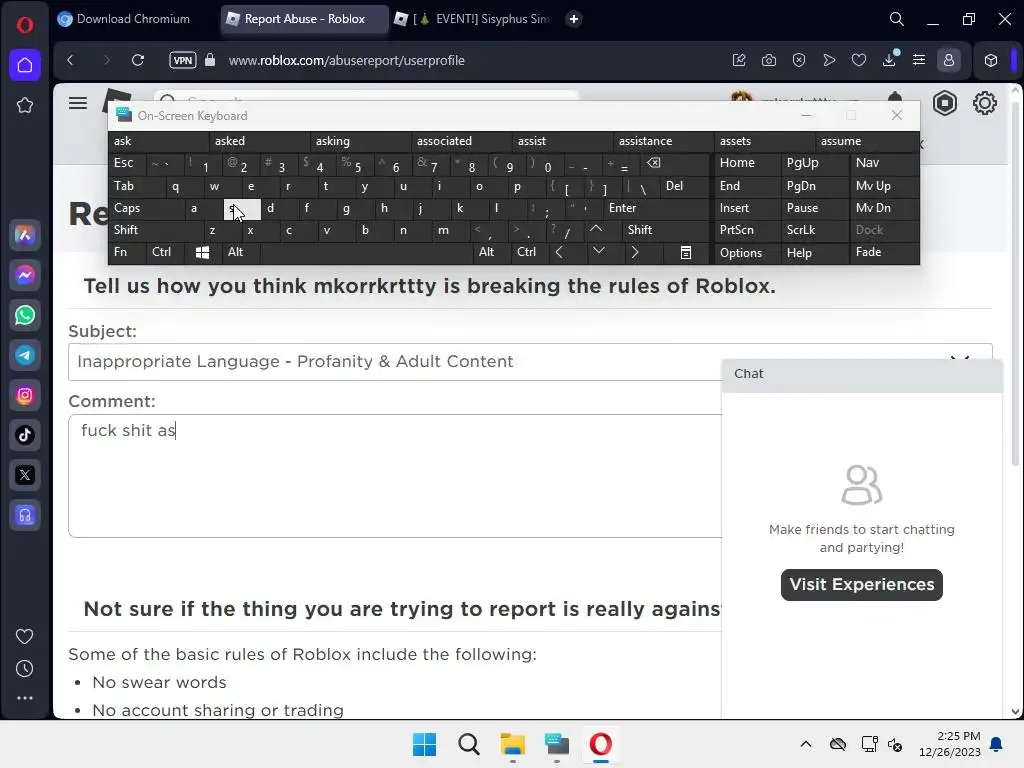Open X (Twitter) in the sidebar
This screenshot has width=1024, height=768.
(25, 475)
